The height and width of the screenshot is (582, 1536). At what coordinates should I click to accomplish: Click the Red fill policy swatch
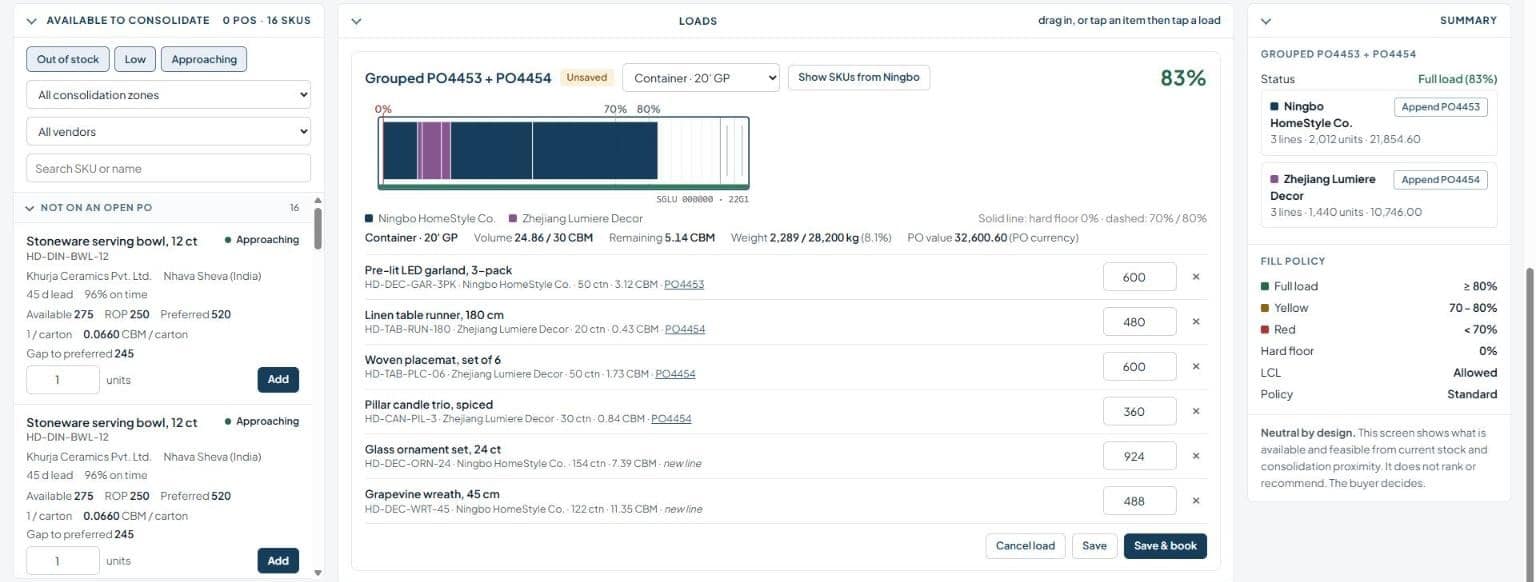1265,330
